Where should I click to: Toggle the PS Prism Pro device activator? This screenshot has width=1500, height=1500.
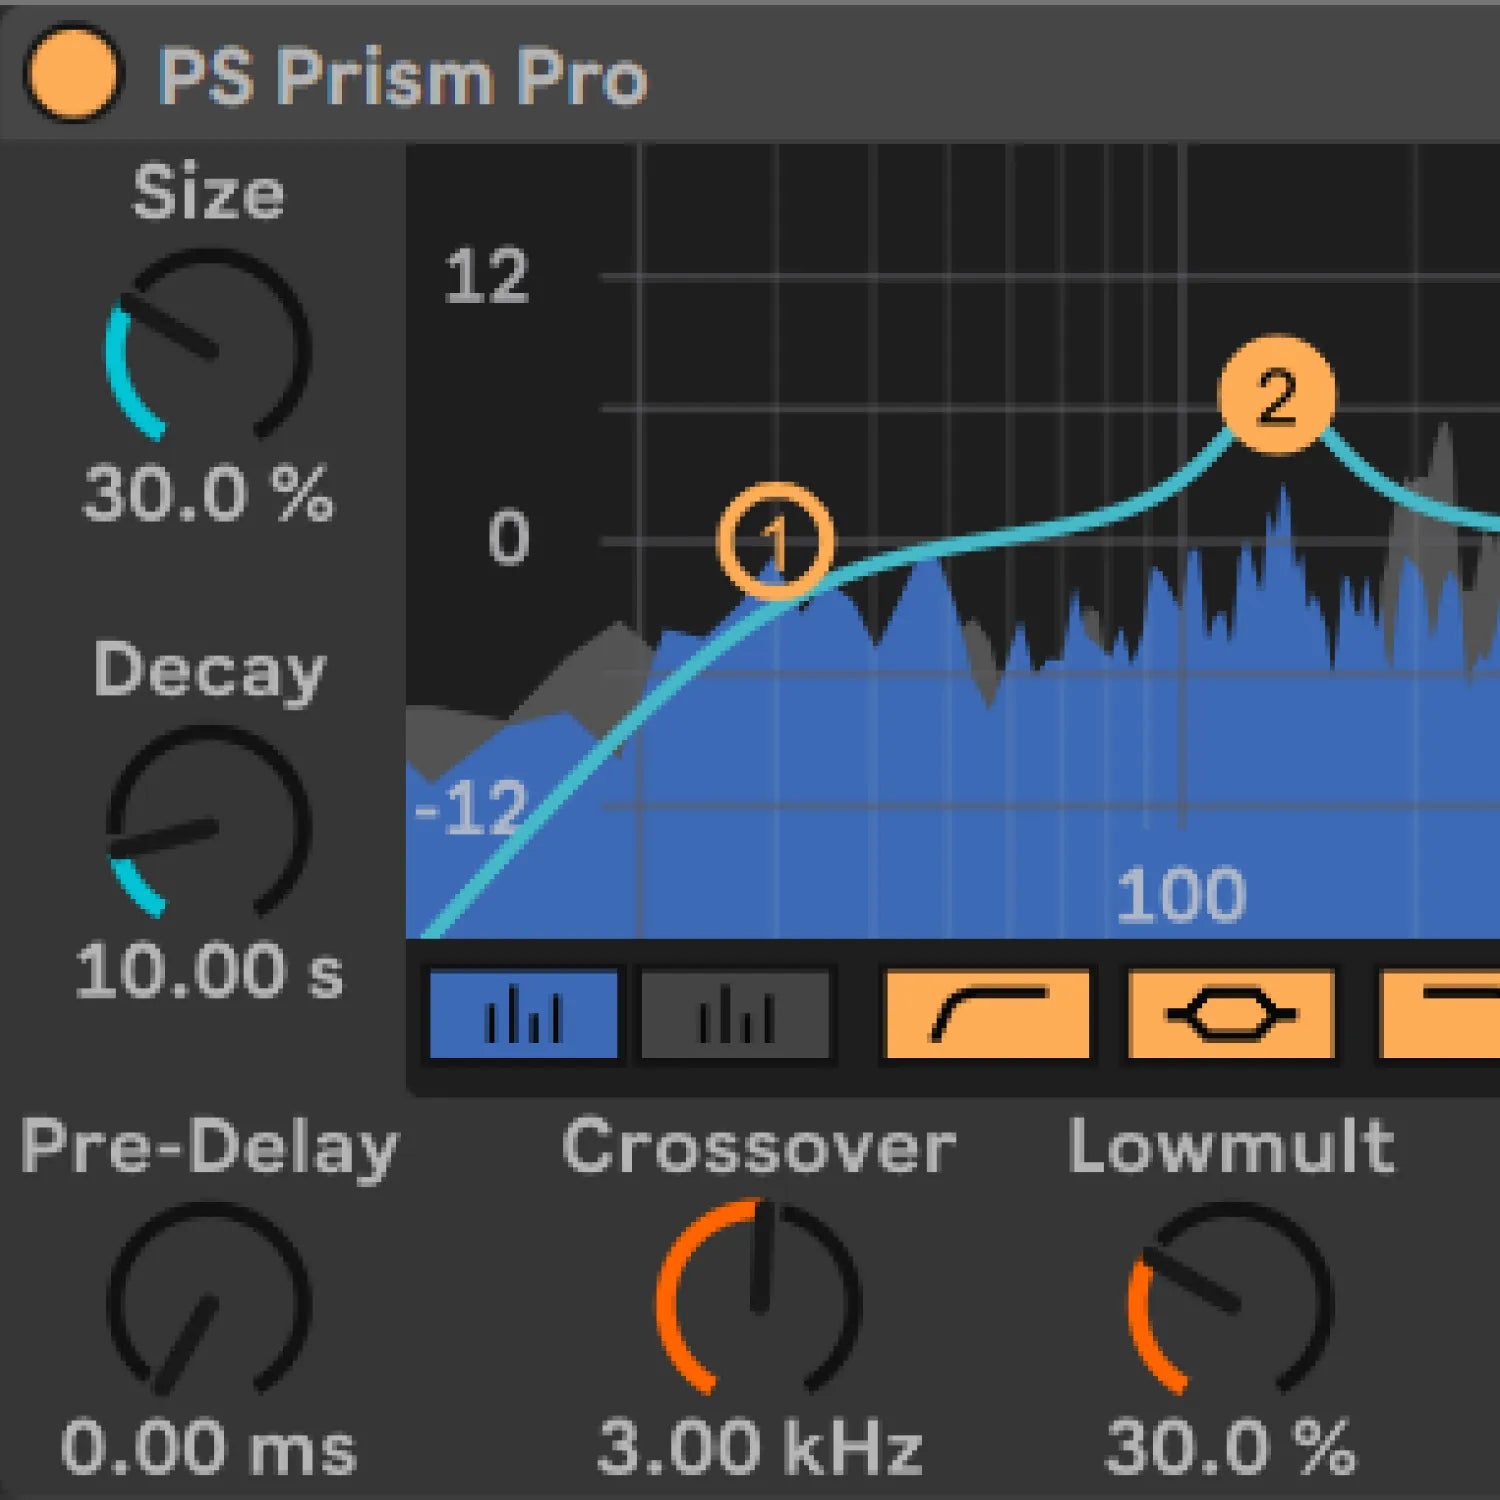pos(72,74)
